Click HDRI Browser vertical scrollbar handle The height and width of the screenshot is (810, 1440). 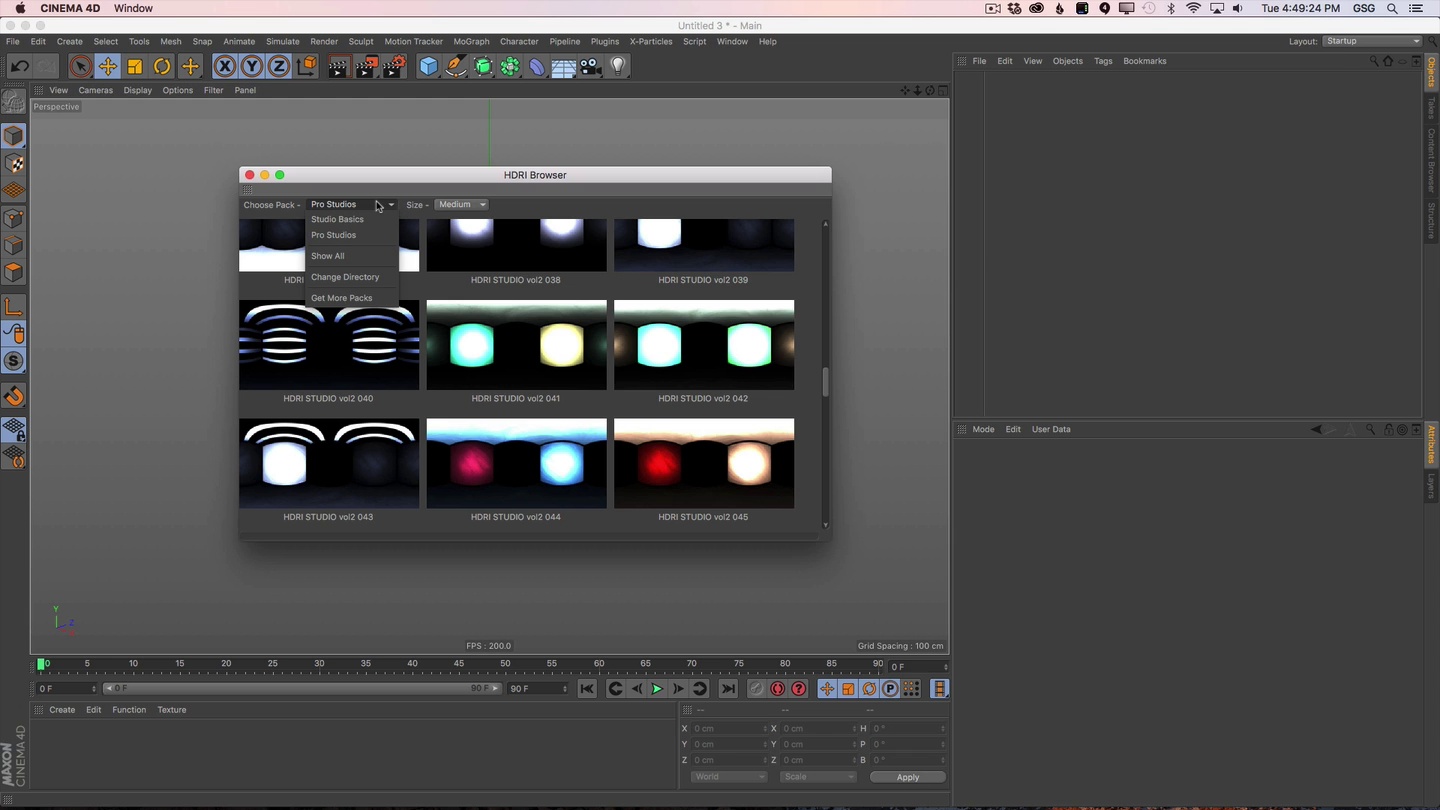(825, 382)
